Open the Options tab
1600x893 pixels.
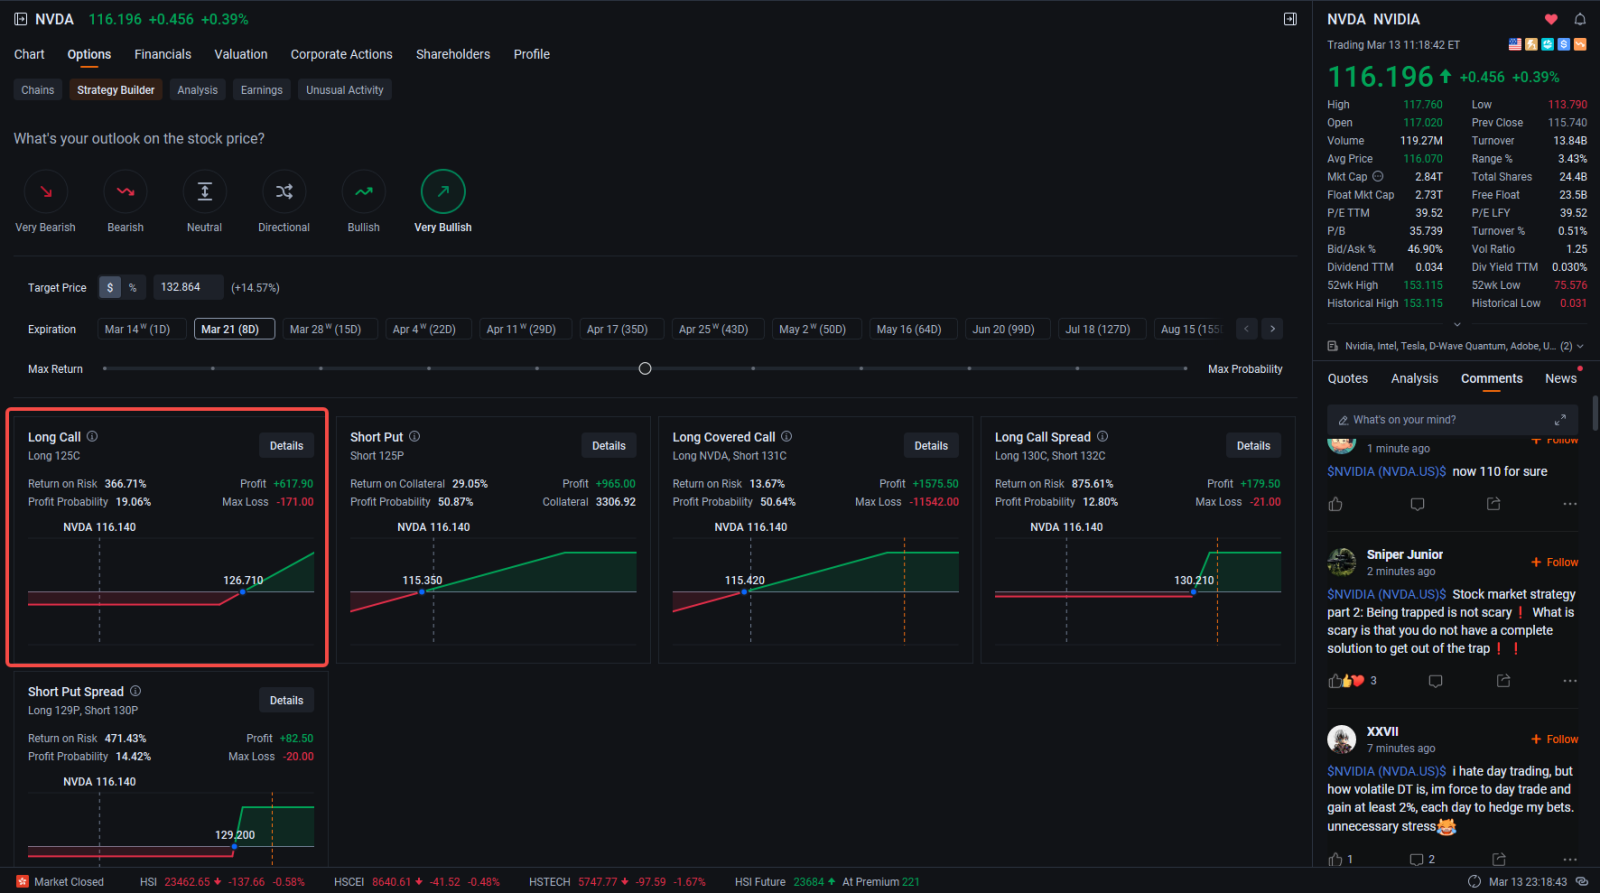point(89,55)
